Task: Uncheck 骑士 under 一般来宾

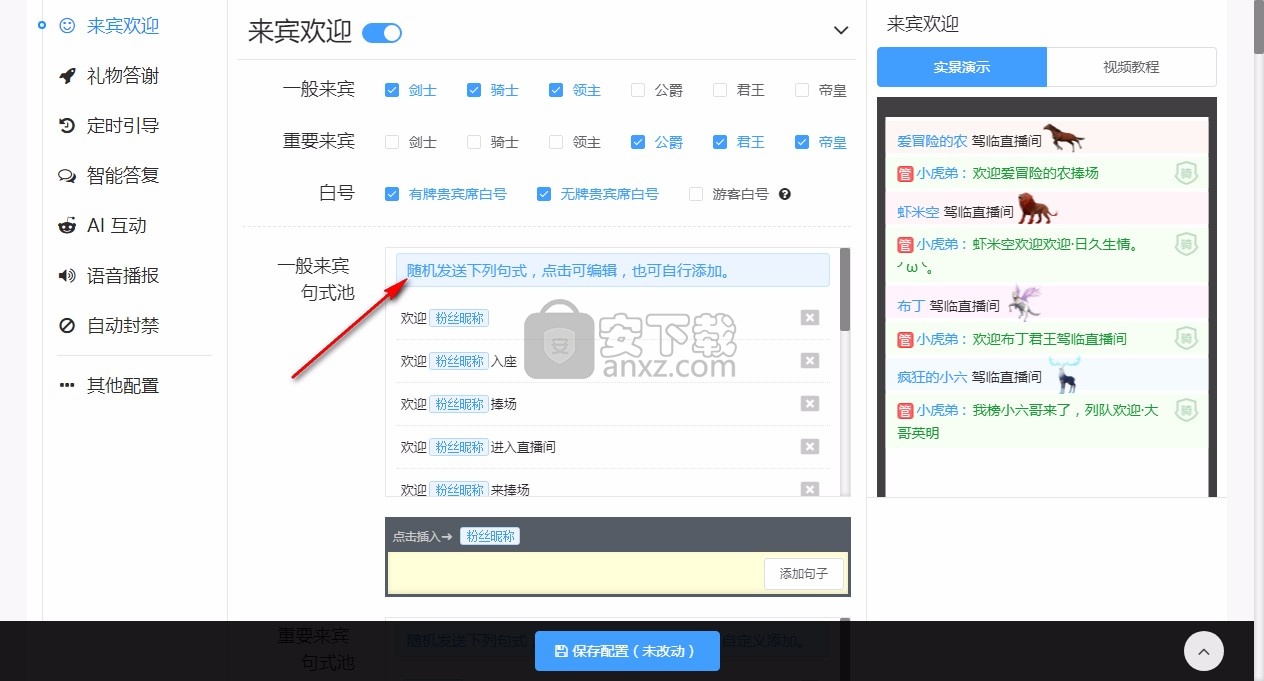Action: [x=474, y=90]
